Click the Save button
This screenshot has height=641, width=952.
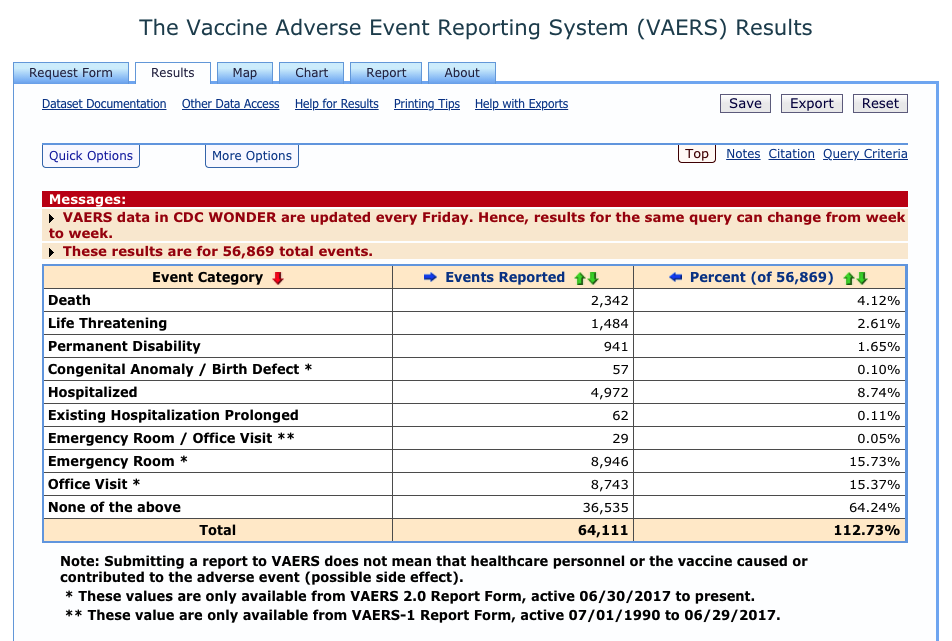tap(746, 104)
